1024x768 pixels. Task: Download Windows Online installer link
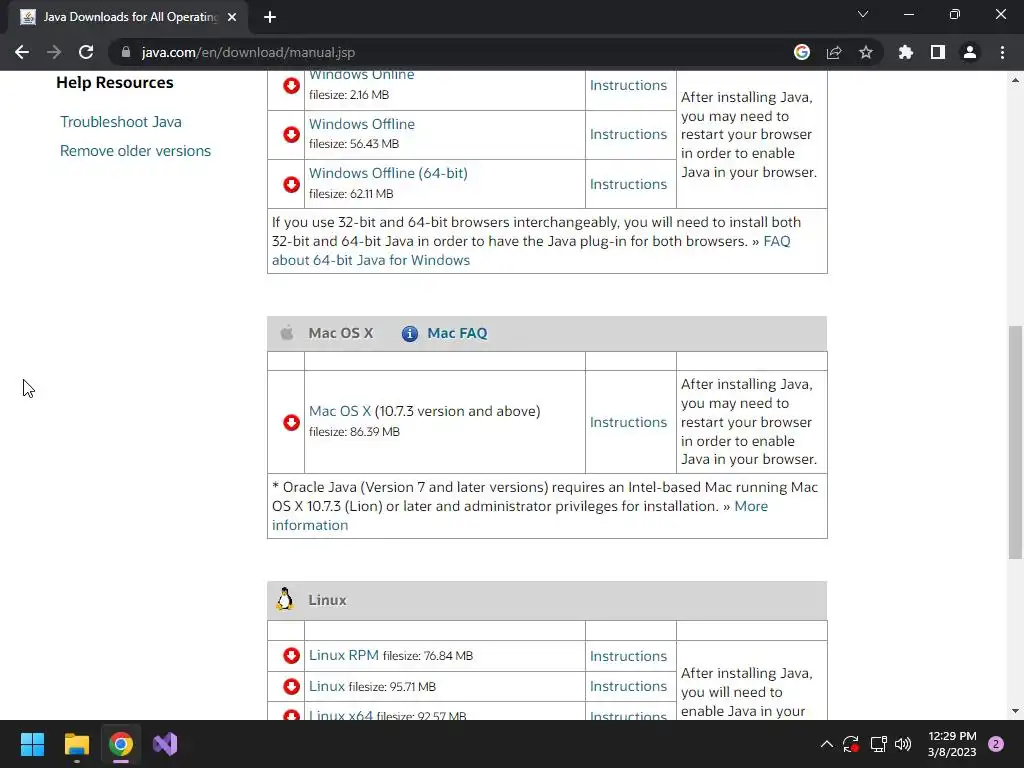pos(361,75)
